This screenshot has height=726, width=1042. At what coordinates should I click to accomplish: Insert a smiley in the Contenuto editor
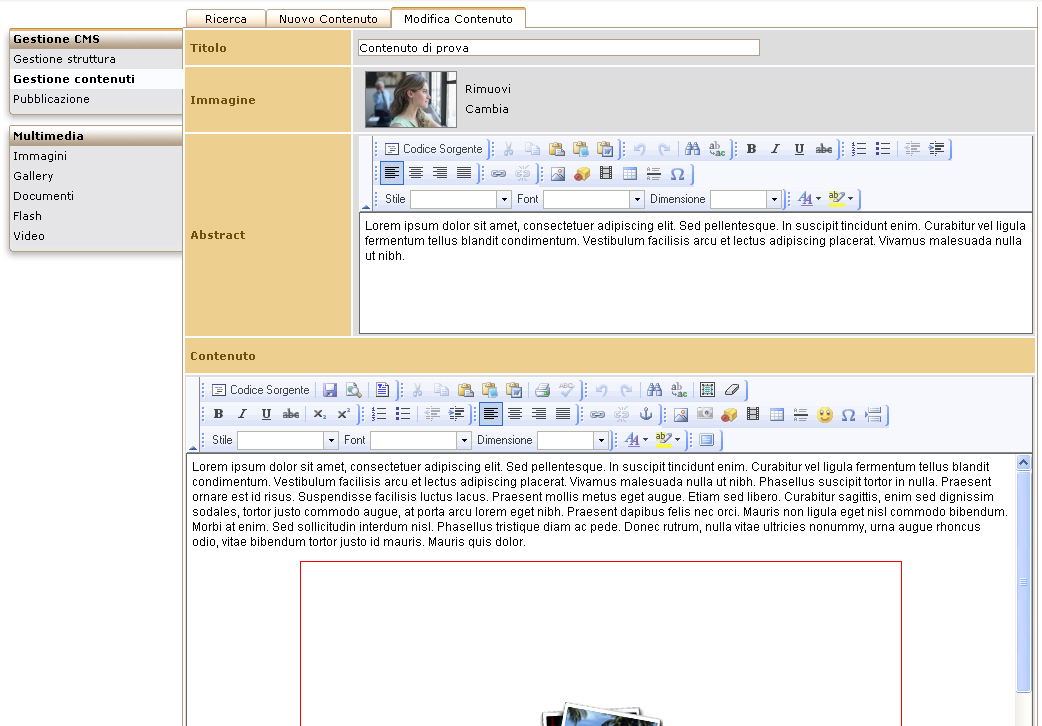(x=825, y=415)
